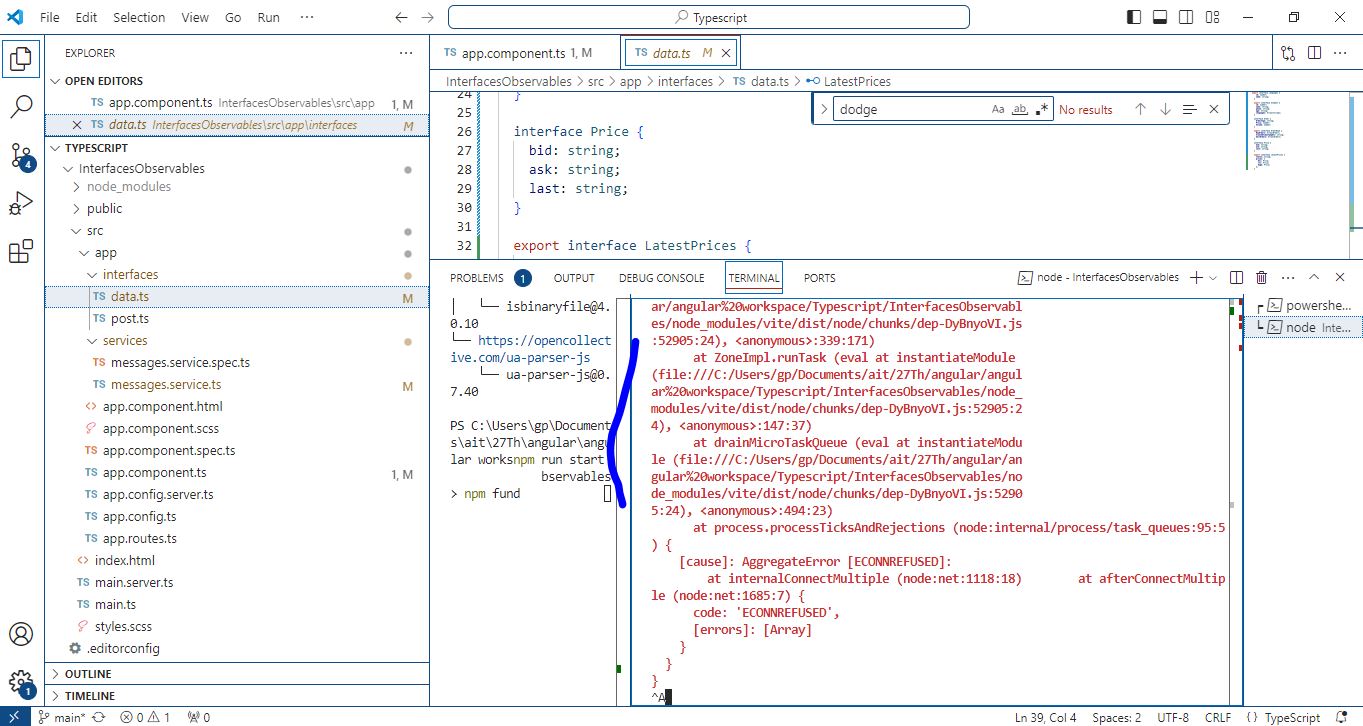Toggle Use Regular Expression in find widget
The width and height of the screenshot is (1363, 726).
coord(1042,109)
